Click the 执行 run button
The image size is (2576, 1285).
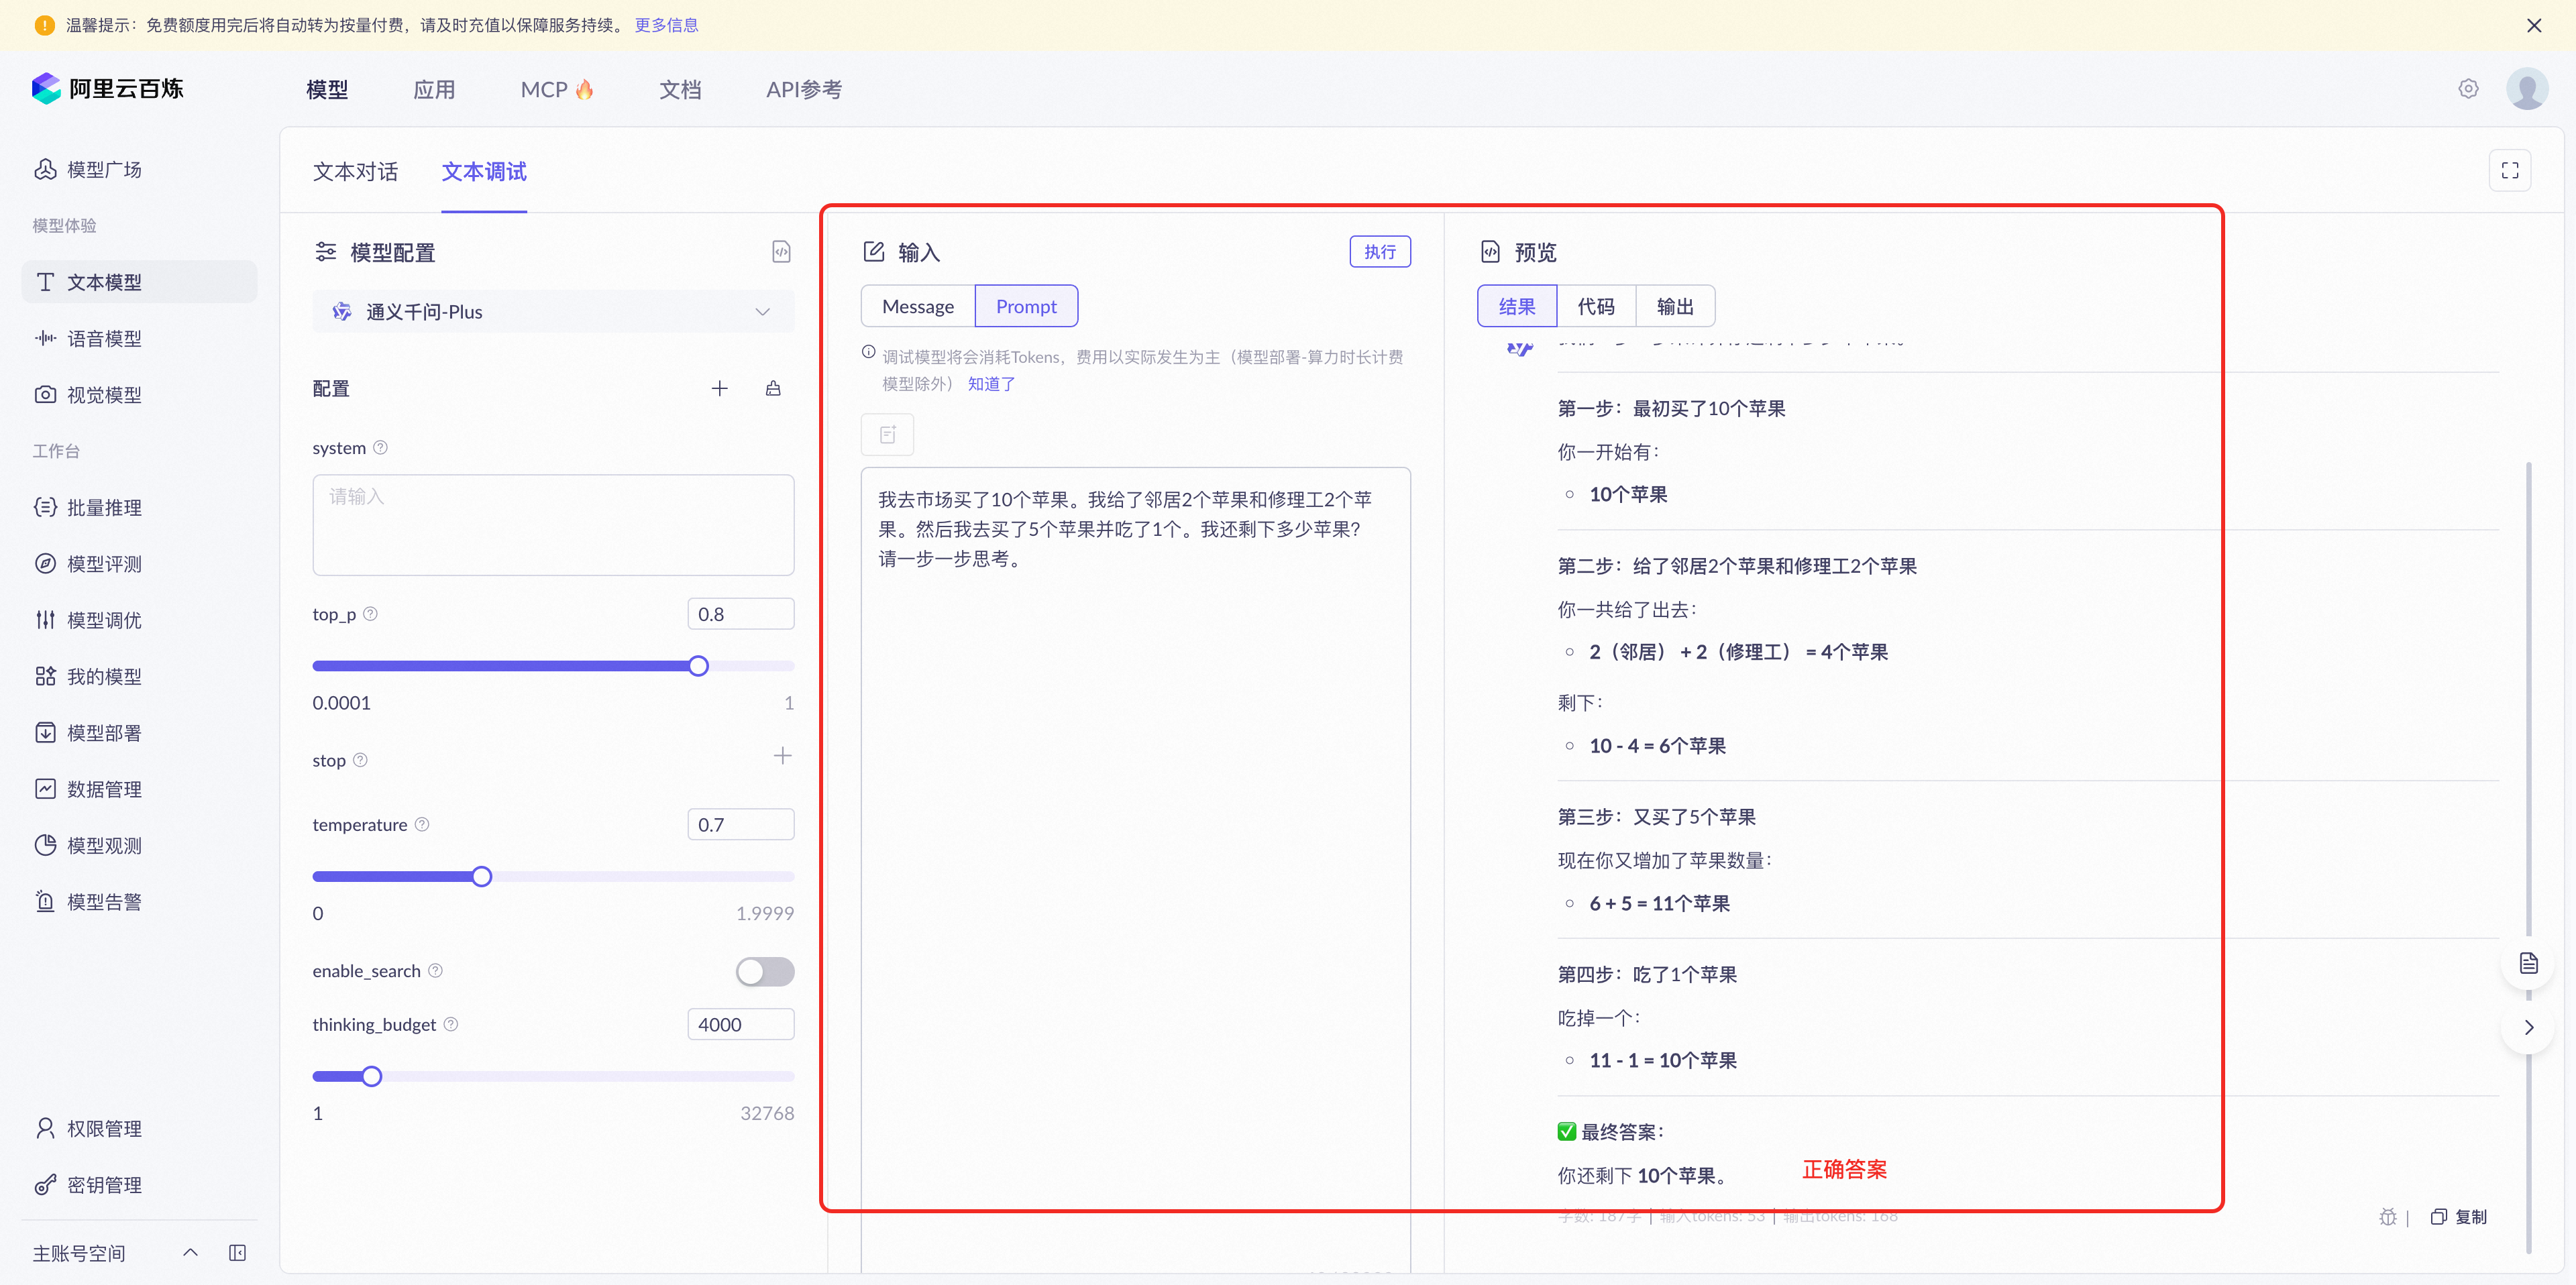pyautogui.click(x=1379, y=252)
